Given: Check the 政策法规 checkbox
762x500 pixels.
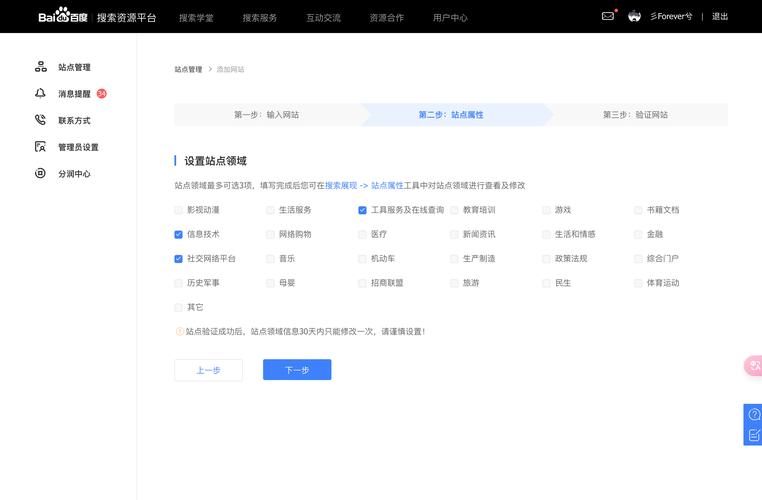Looking at the screenshot, I should click(546, 259).
